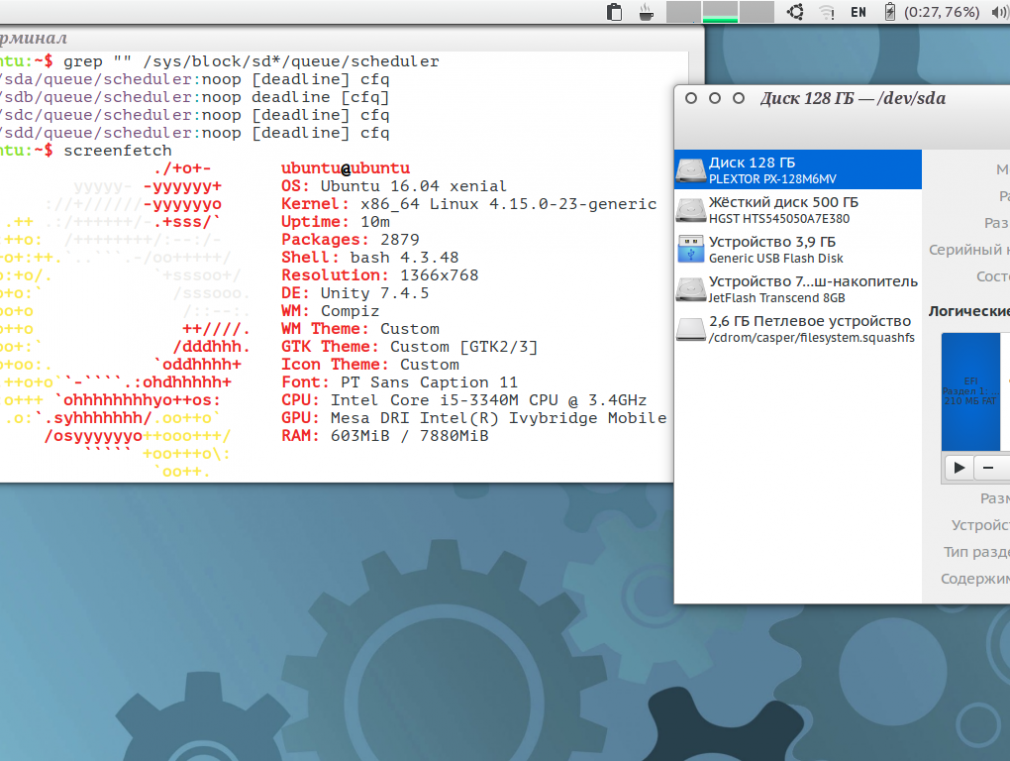Select the blue EFI partition block
This screenshot has height=761, width=1010.
[971, 391]
